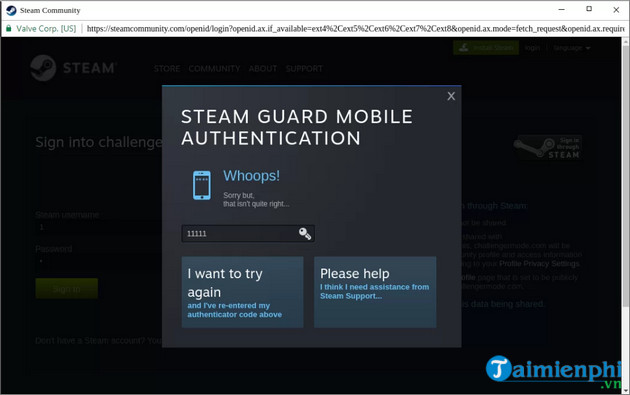630x395 pixels.
Task: Click the 'Whoops!' heading text
Action: pos(252,176)
